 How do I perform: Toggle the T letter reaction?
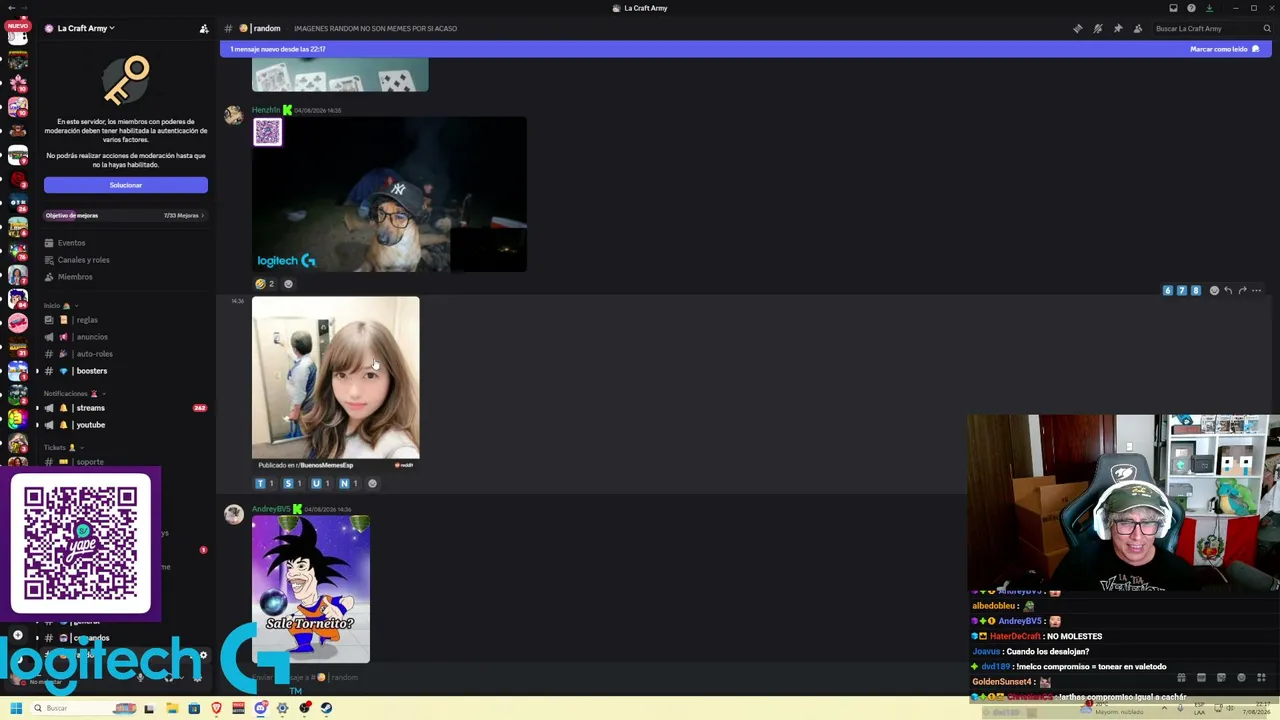(x=265, y=483)
